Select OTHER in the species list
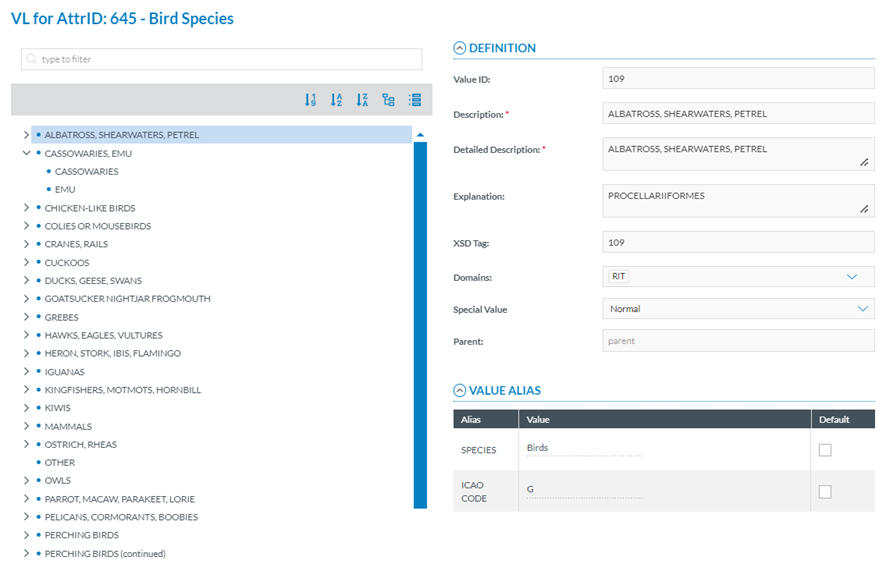The height and width of the screenshot is (564, 886). tap(59, 462)
